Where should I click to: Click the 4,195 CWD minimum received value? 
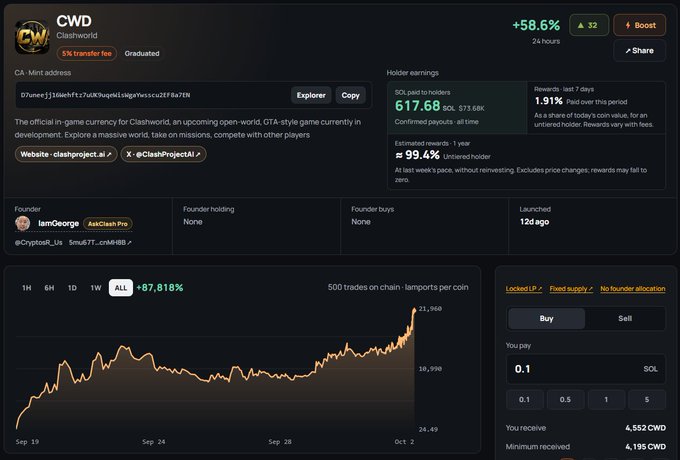645,447
